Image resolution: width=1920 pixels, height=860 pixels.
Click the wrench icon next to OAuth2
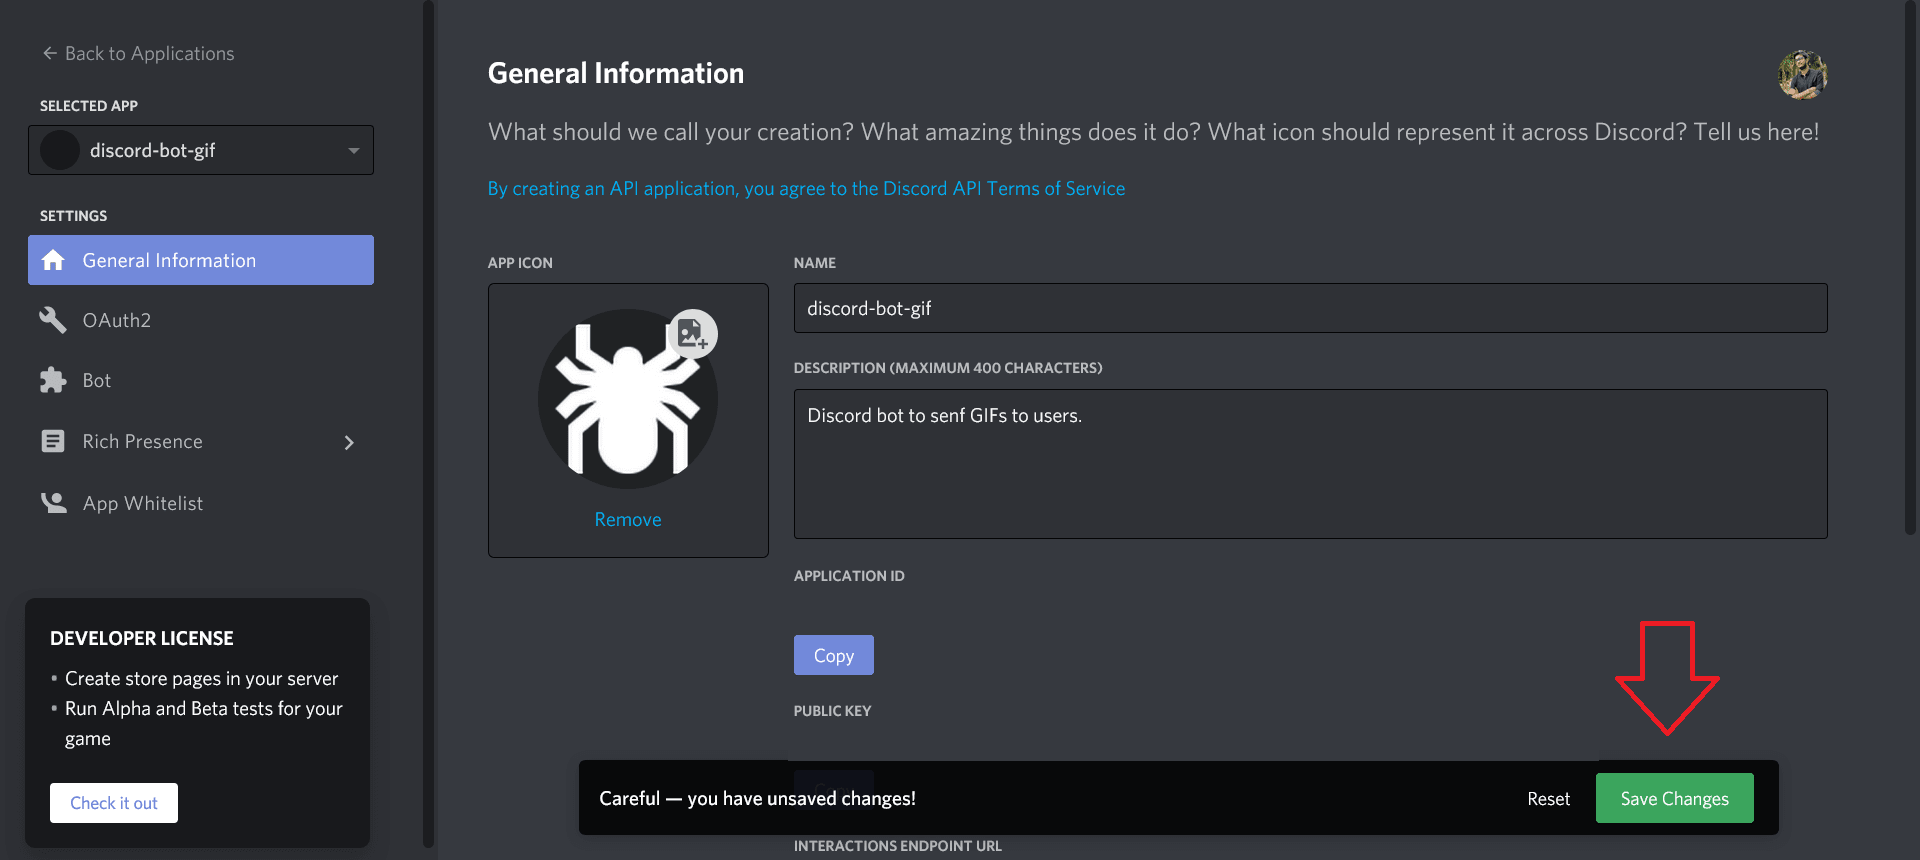[53, 320]
